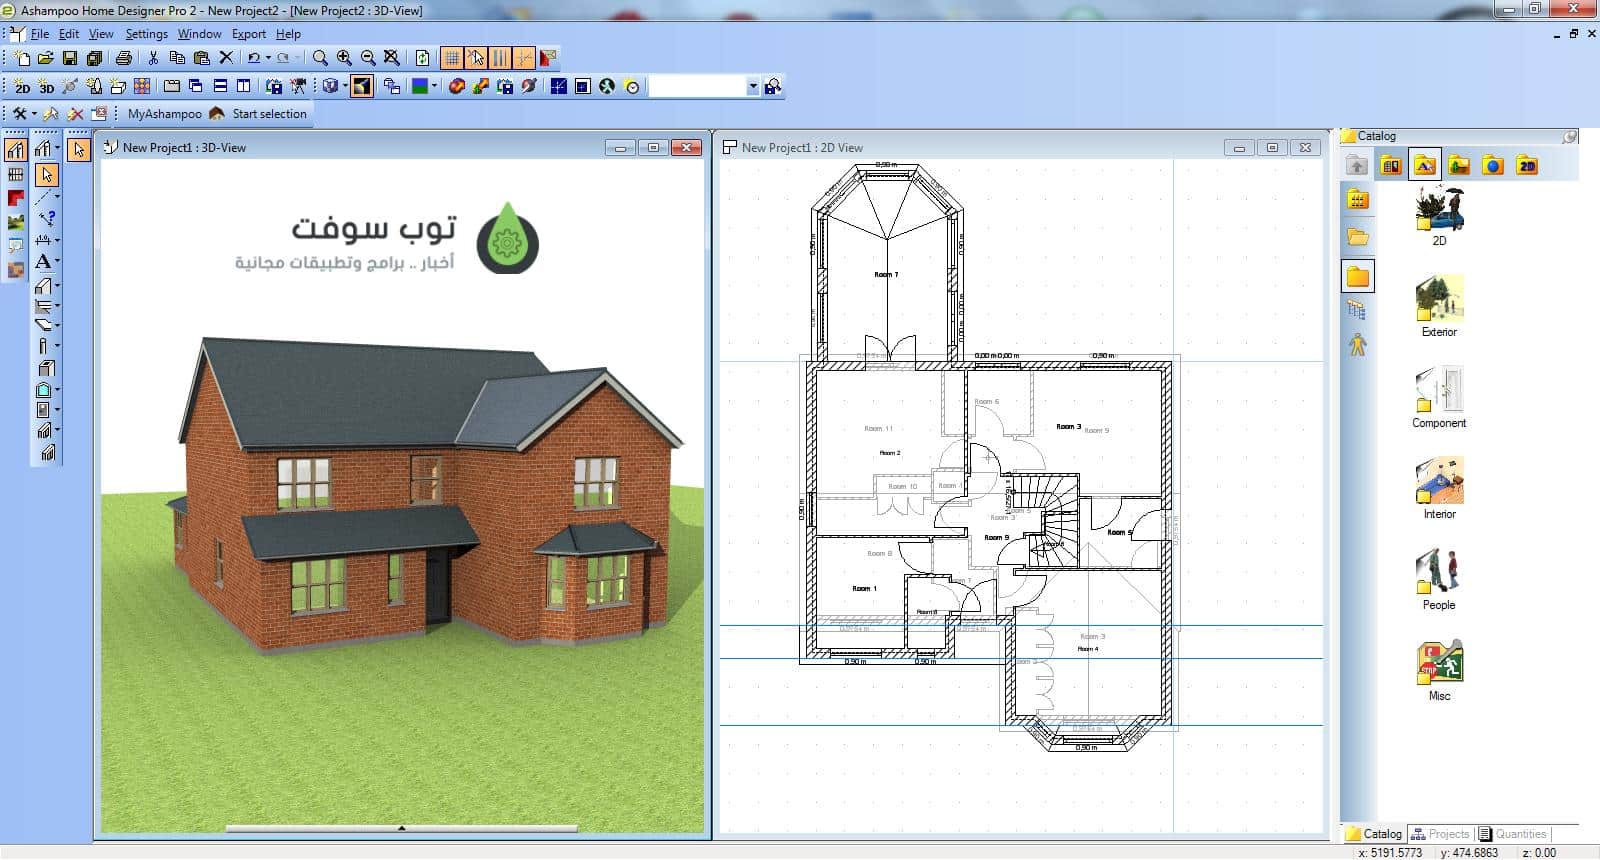Open the Edit menu
Image resolution: width=1600 pixels, height=860 pixels.
(69, 34)
